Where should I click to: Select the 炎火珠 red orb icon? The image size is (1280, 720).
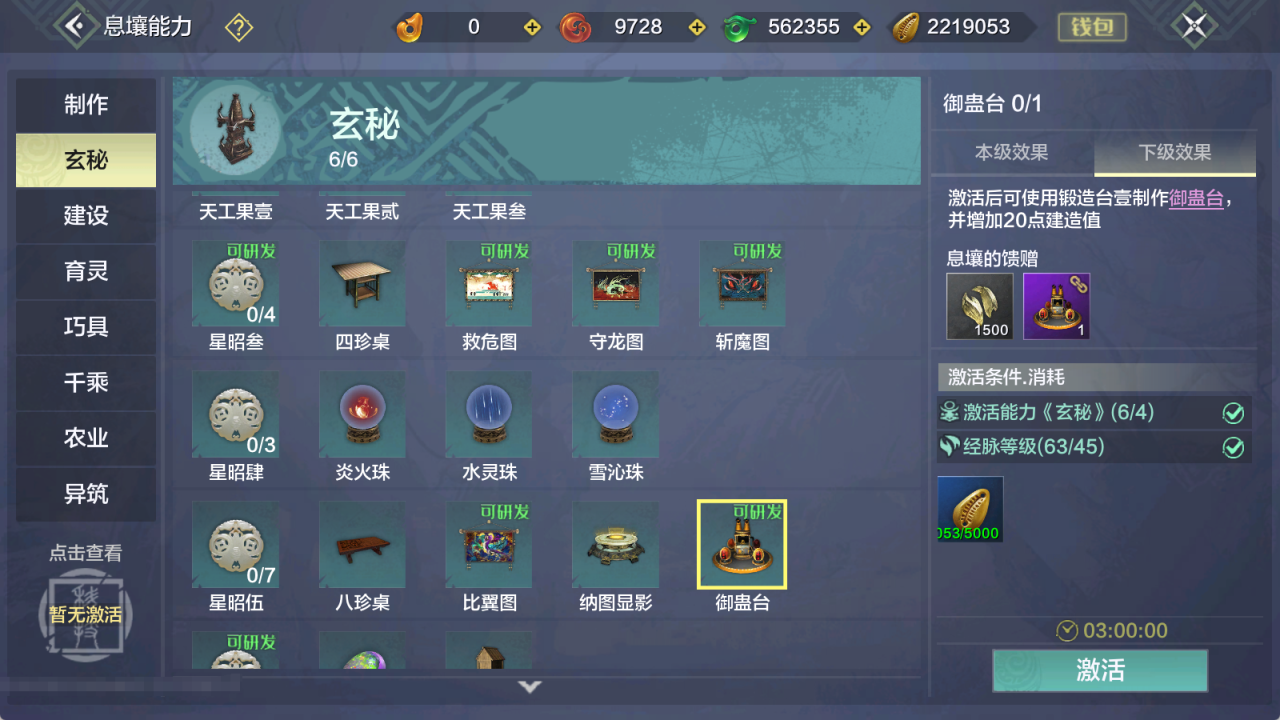(x=362, y=415)
